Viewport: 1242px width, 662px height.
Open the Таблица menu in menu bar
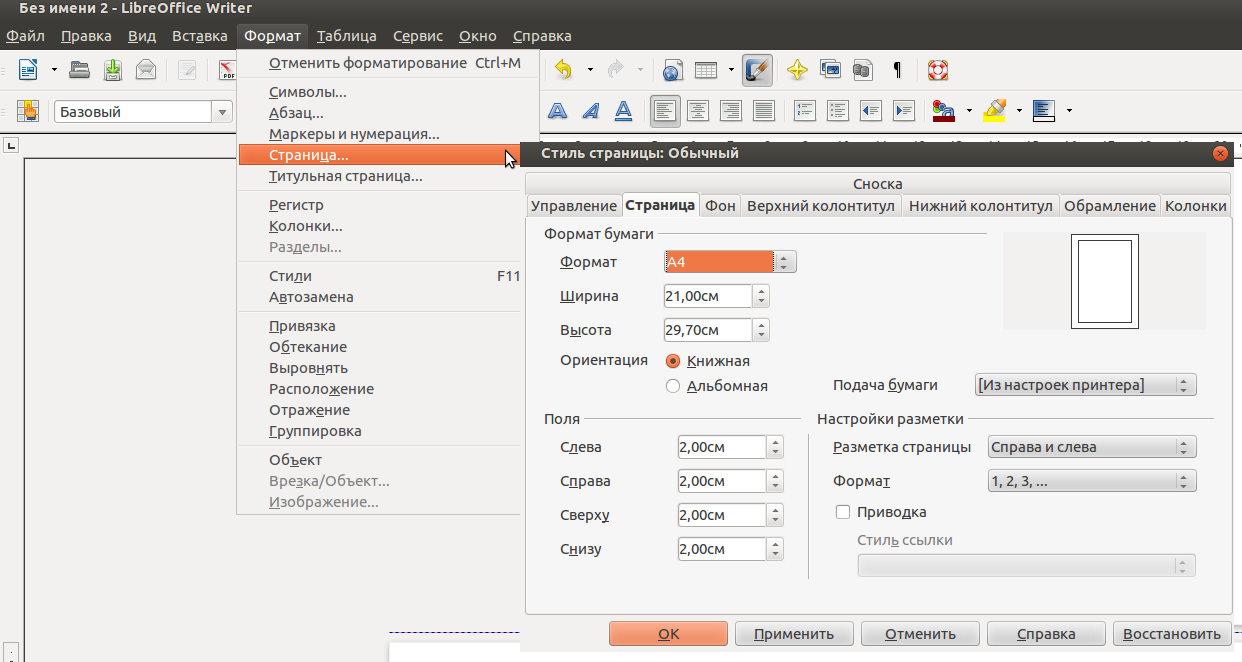[347, 36]
